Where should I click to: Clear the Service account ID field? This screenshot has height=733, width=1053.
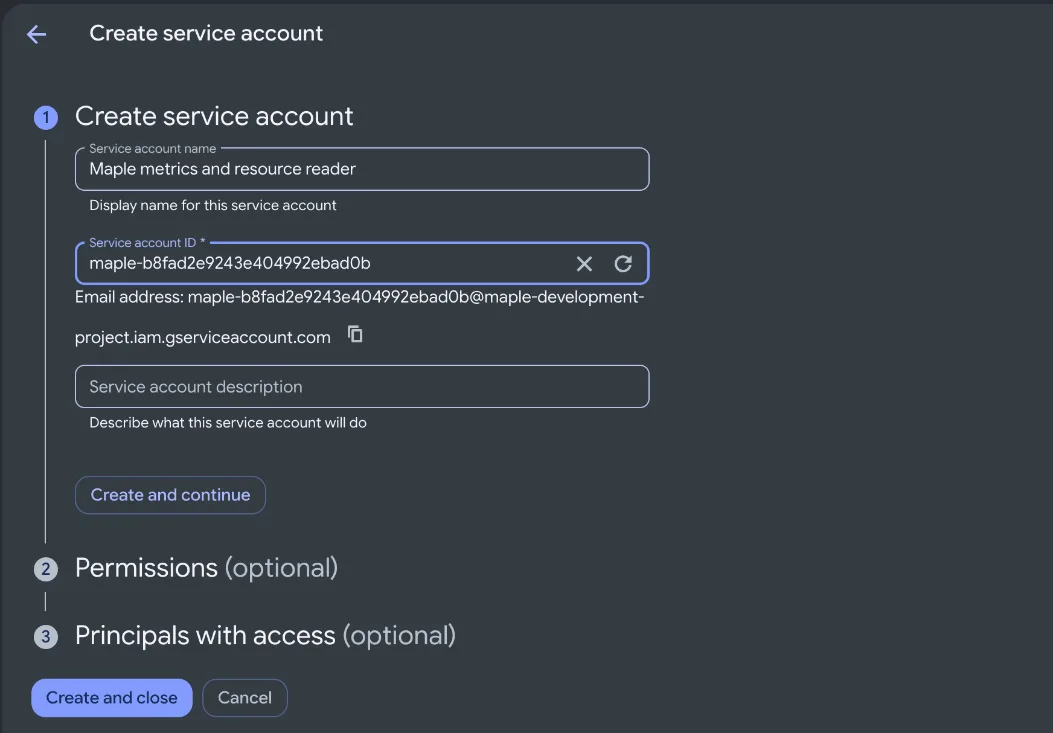click(x=584, y=264)
